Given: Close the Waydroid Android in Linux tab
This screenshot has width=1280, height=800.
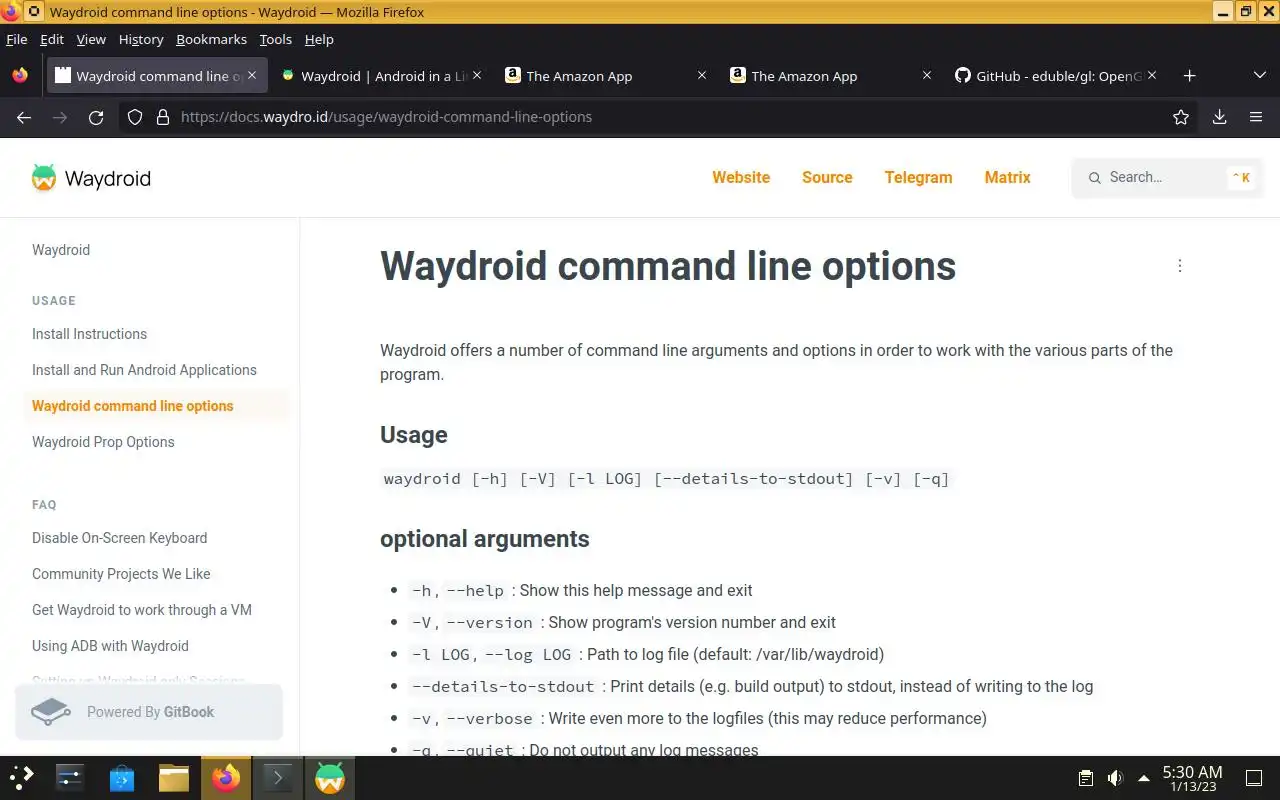Looking at the screenshot, I should 477,75.
